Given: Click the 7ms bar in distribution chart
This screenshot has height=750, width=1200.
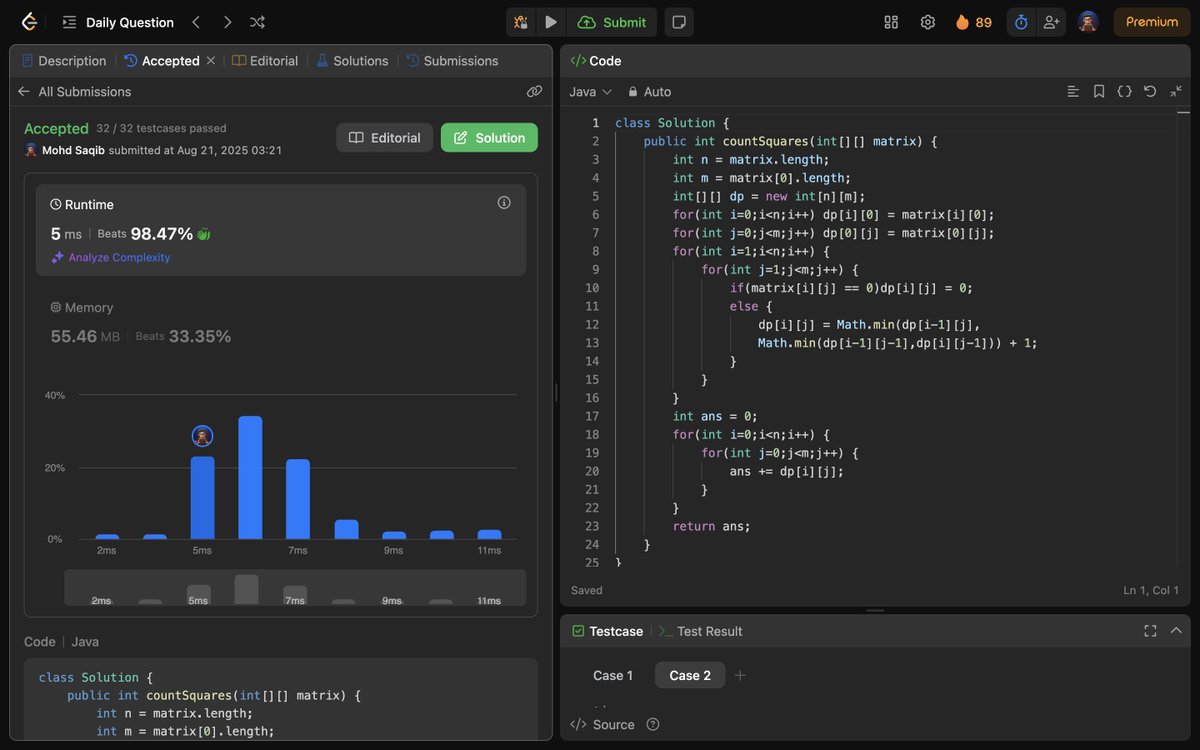Looking at the screenshot, I should (298, 499).
